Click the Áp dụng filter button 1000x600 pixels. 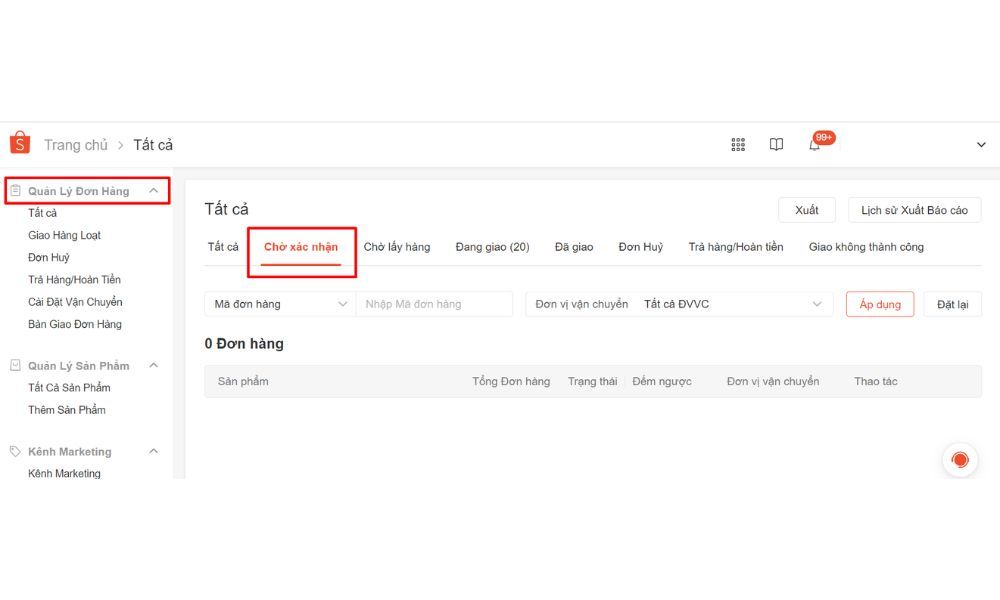(880, 304)
